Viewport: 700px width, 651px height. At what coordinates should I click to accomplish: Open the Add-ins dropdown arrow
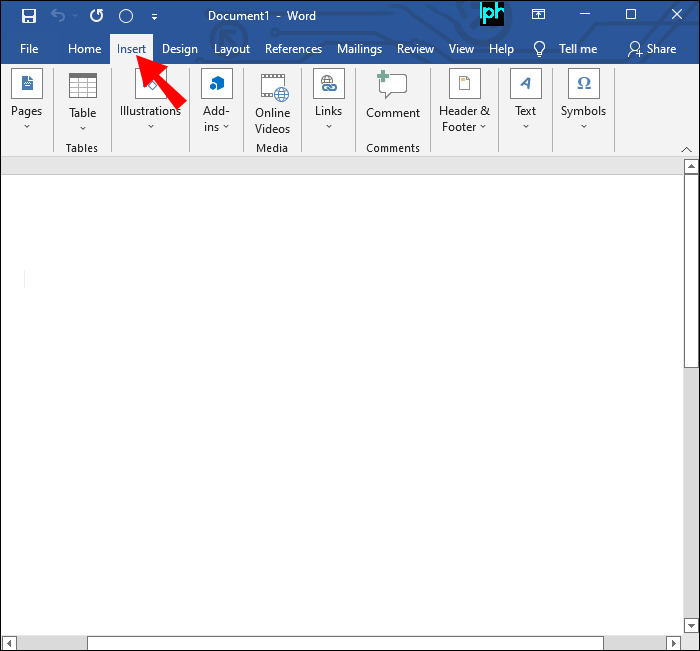(226, 127)
